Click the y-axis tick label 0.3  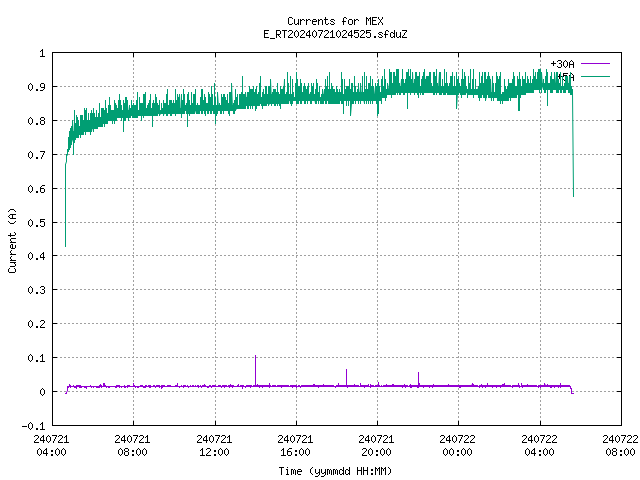point(36,290)
